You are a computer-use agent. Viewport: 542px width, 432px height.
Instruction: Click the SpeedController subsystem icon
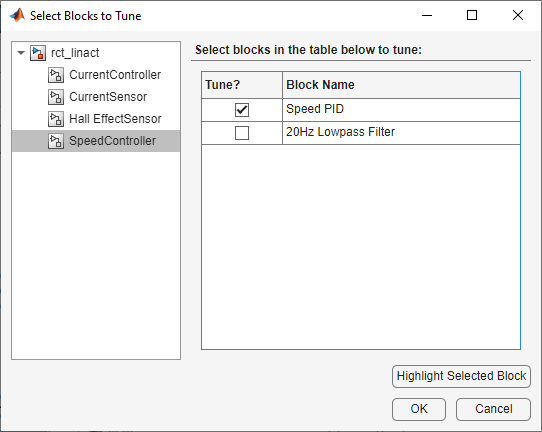point(56,141)
